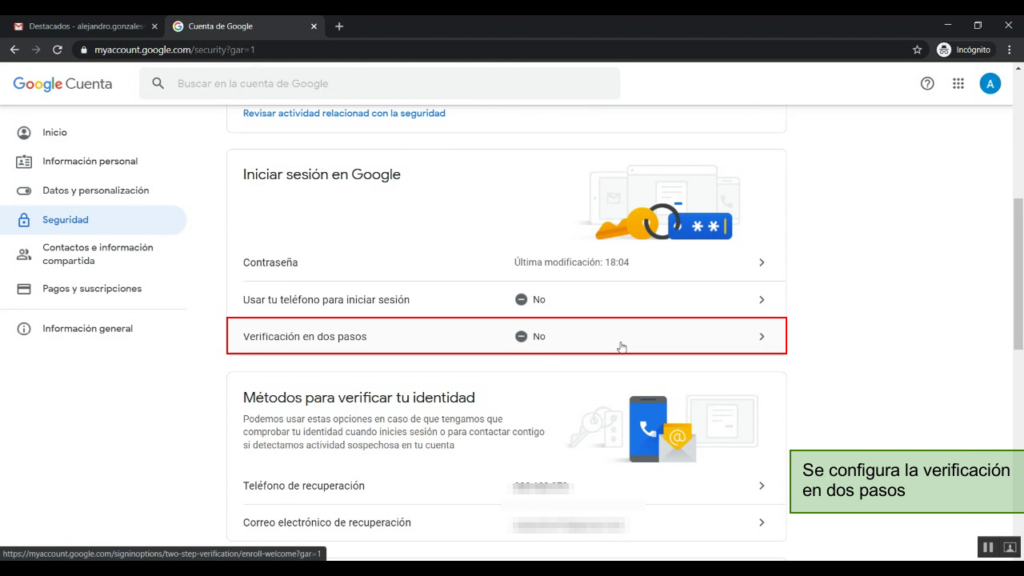Image resolution: width=1024 pixels, height=576 pixels.
Task: Click the Información general info icon
Action: (x=24, y=328)
